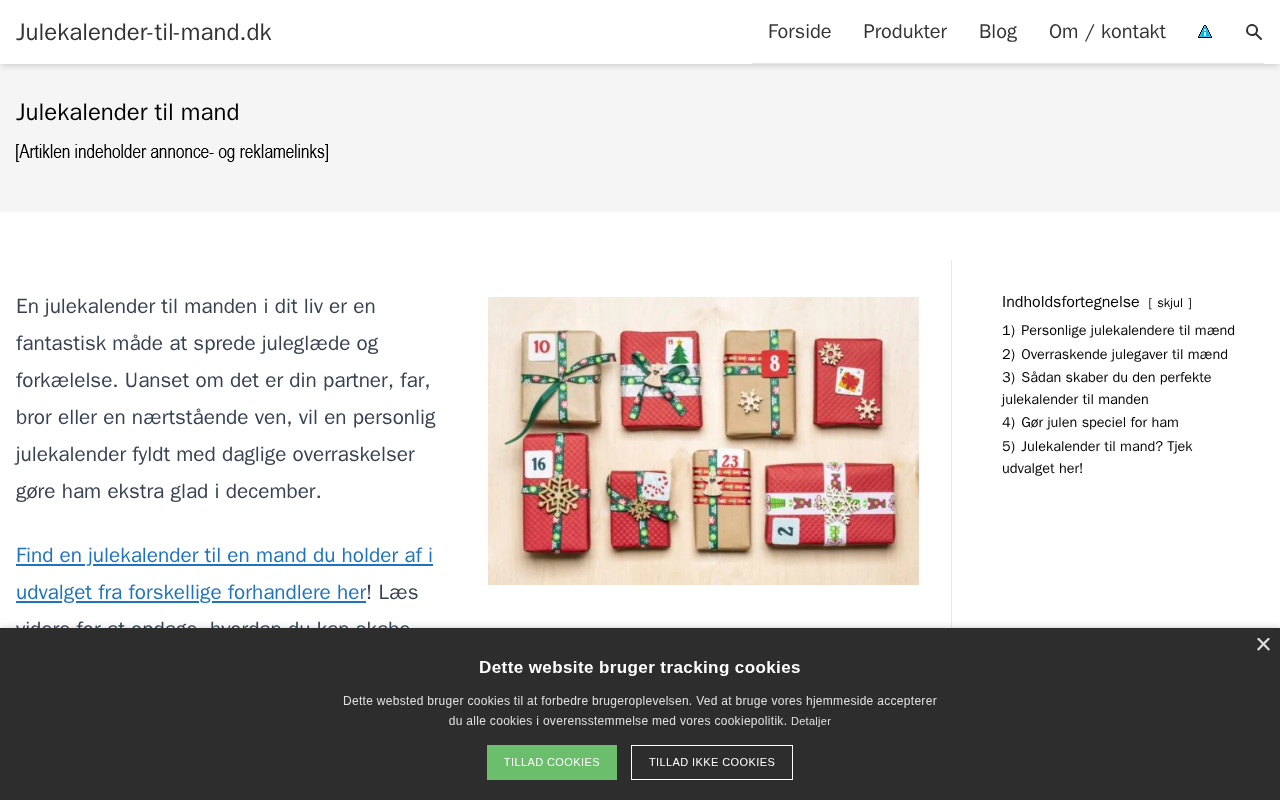The height and width of the screenshot is (800, 1280).
Task: Follow the Find en julekalender article link
Action: (224, 574)
